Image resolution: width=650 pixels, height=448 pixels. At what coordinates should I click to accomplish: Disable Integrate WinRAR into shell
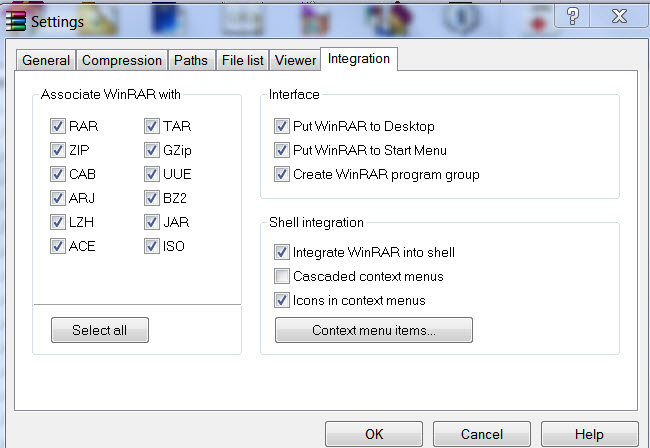(282, 252)
